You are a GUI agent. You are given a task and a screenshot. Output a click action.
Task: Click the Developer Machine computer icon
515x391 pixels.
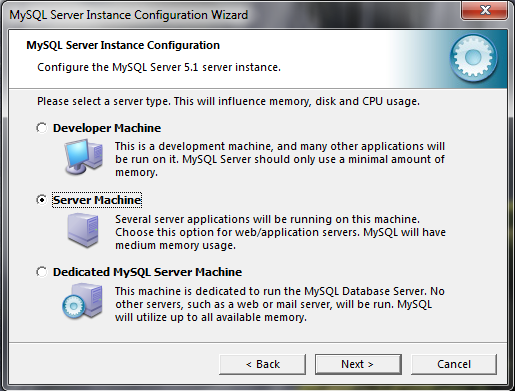[x=83, y=157]
